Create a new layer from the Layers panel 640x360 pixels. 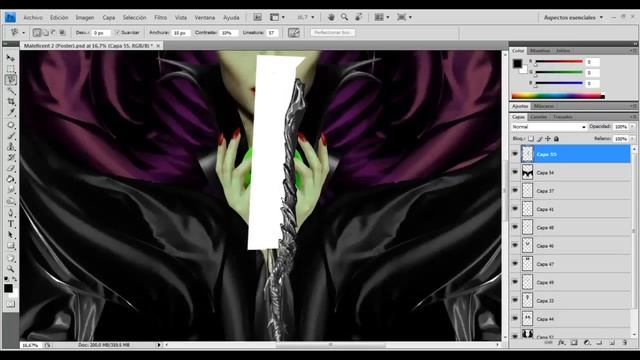(x=612, y=343)
